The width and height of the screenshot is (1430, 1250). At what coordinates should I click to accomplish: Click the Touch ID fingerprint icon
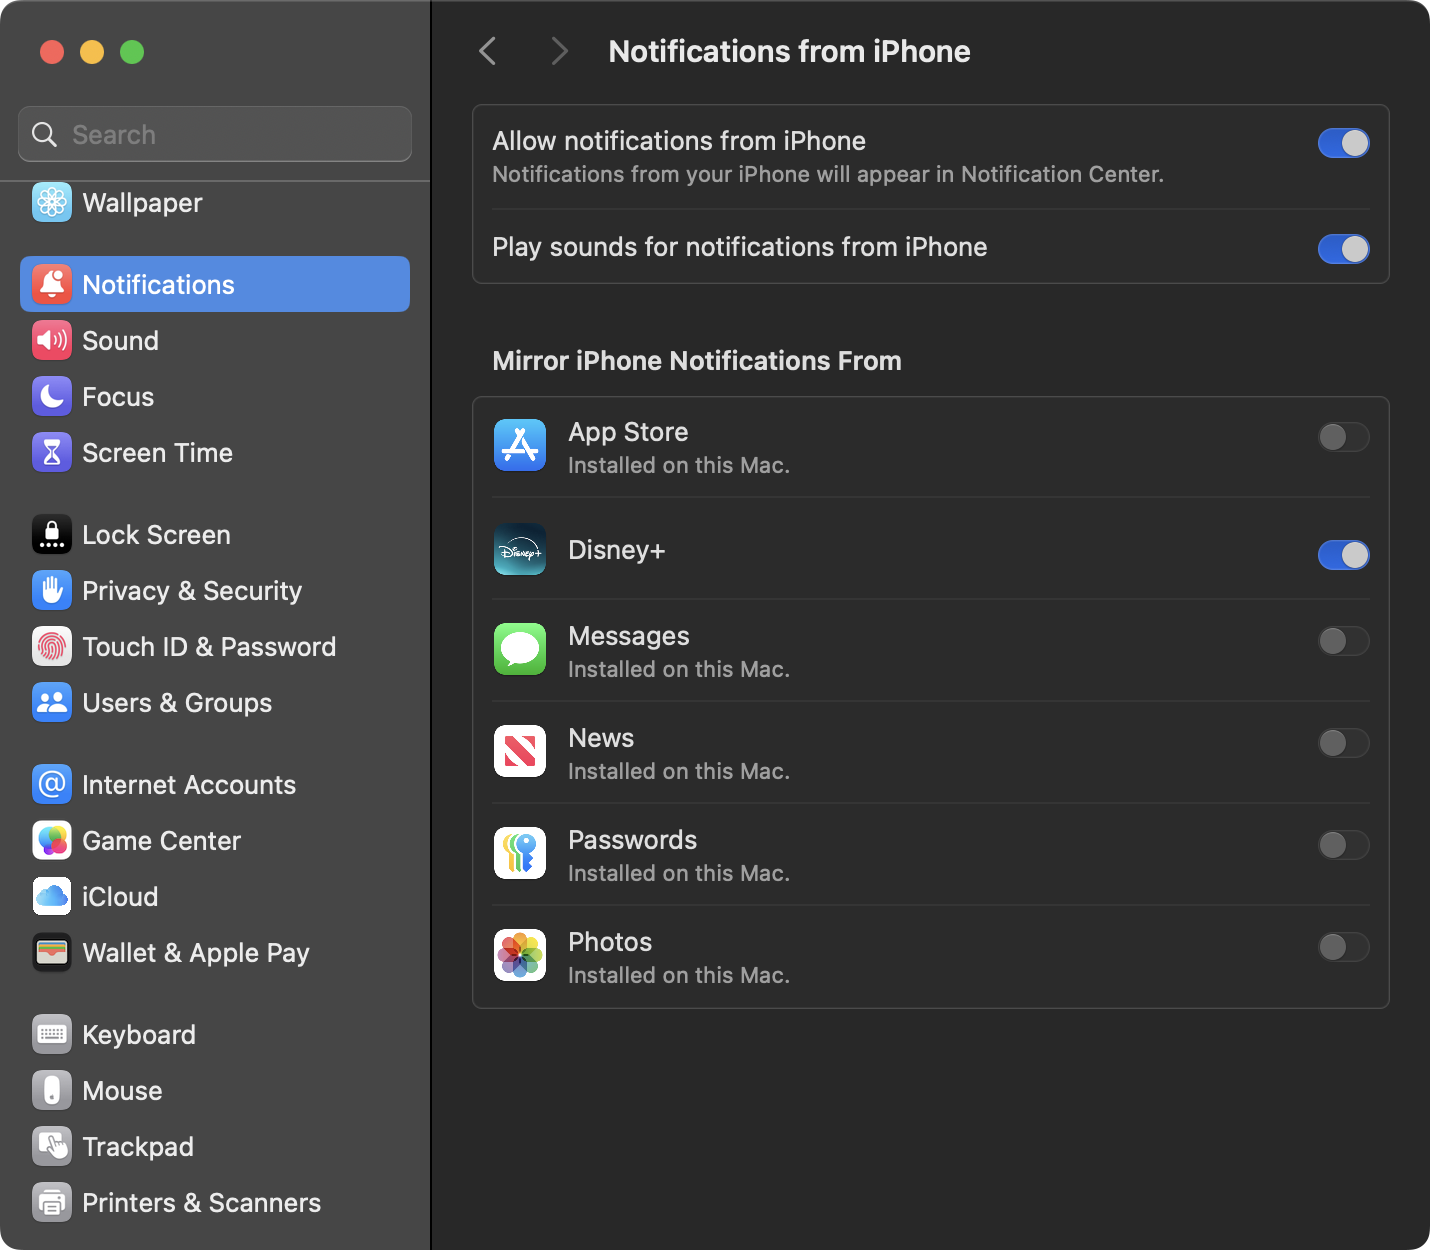(x=52, y=647)
